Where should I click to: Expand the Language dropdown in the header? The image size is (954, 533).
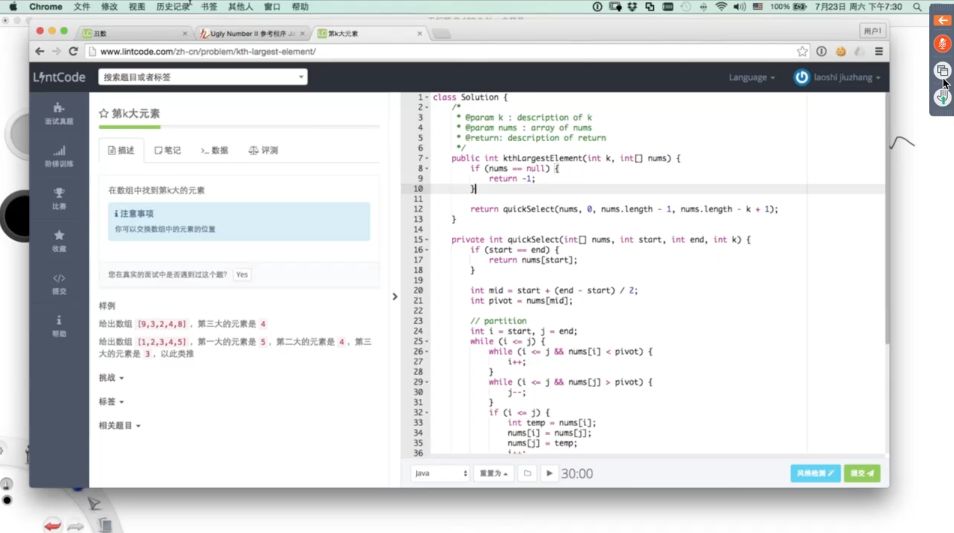(751, 77)
